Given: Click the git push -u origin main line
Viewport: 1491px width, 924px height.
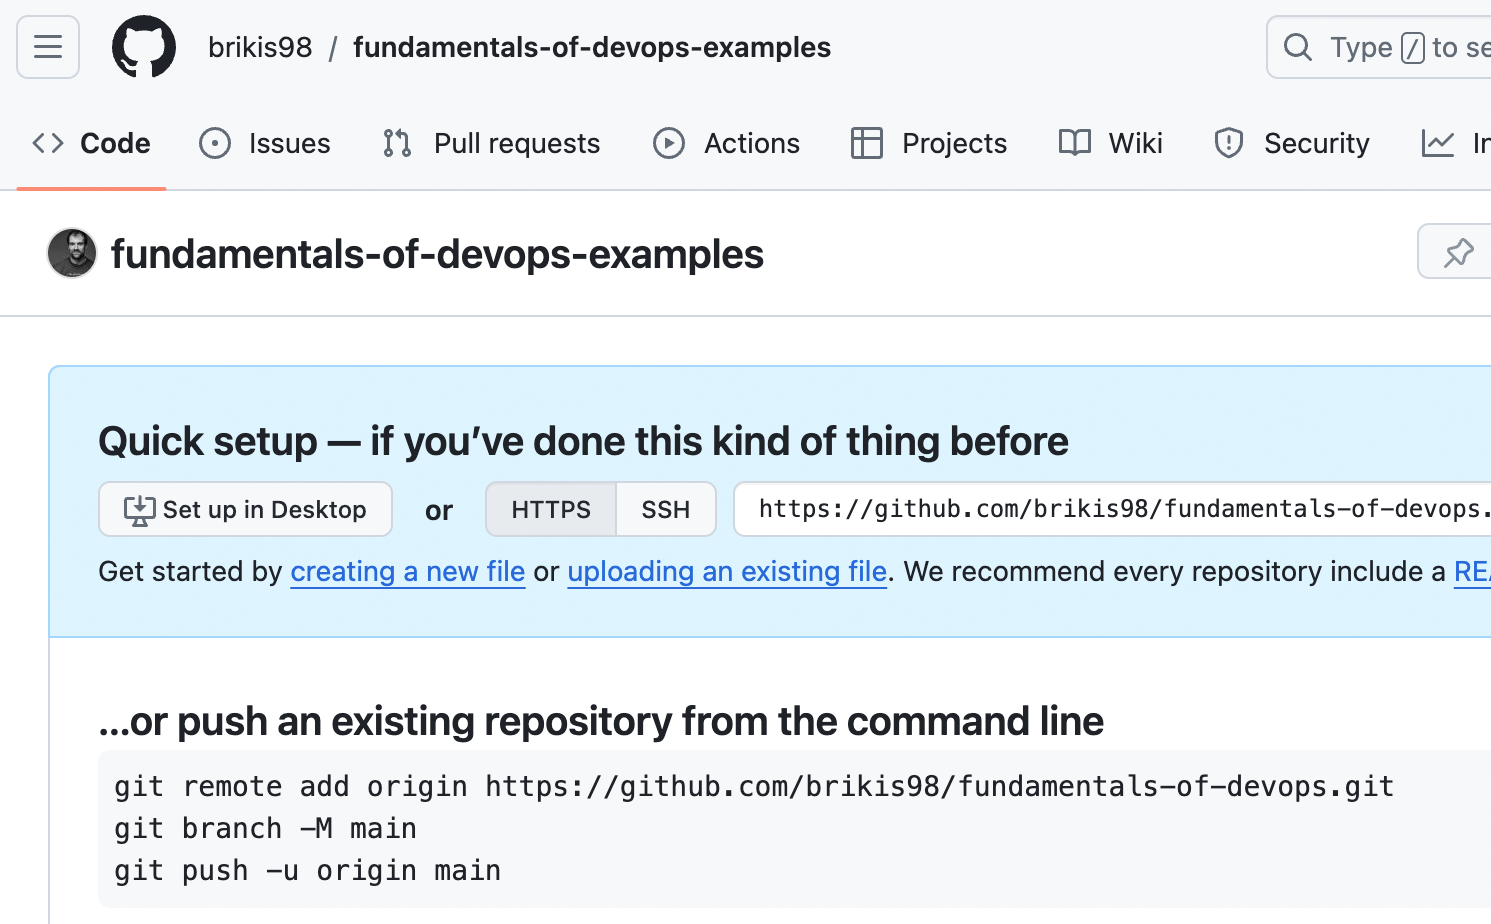Looking at the screenshot, I should [307, 870].
